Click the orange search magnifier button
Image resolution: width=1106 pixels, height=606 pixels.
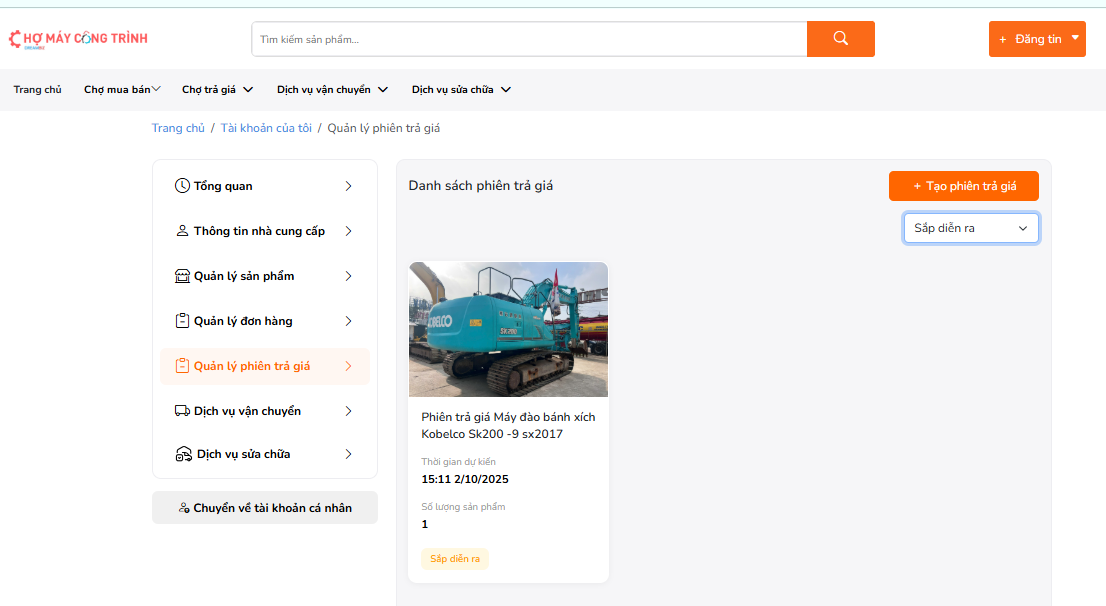840,39
